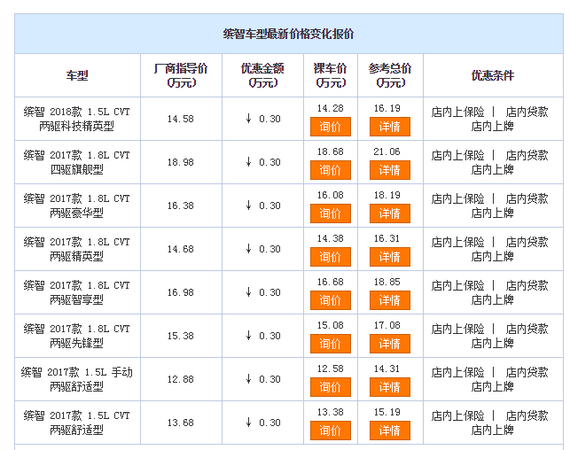Open 详情 under total price 14.31

pyautogui.click(x=390, y=387)
